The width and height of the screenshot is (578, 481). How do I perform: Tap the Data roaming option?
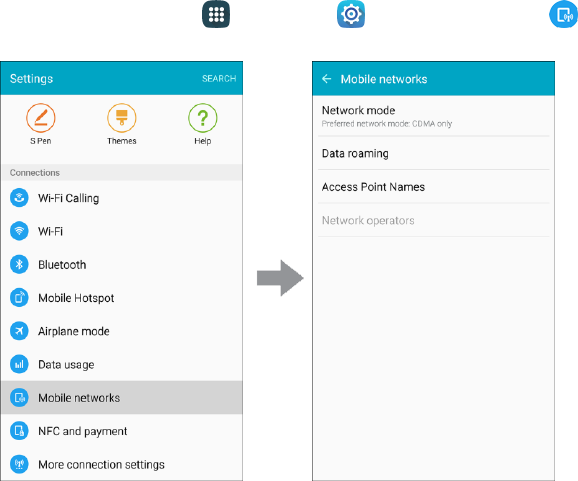(x=434, y=153)
